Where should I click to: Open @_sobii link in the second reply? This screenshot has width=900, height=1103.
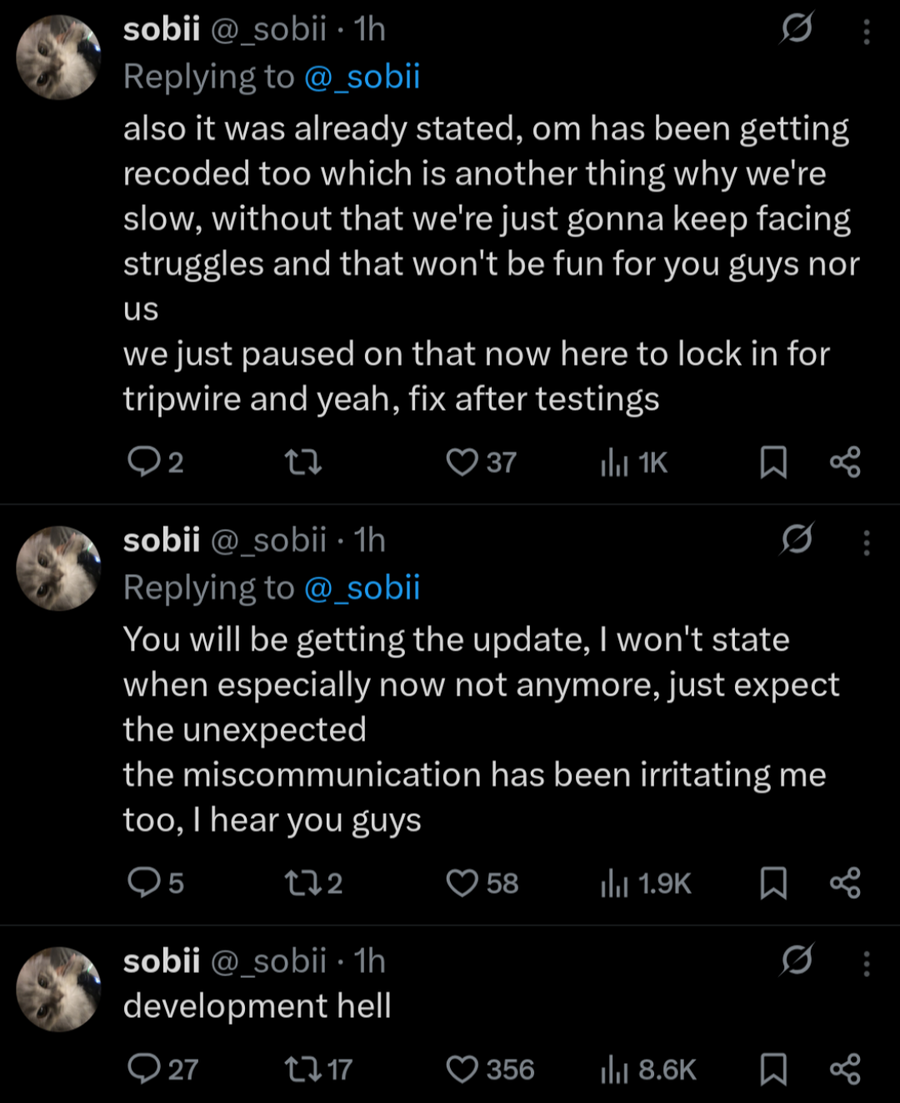click(361, 588)
